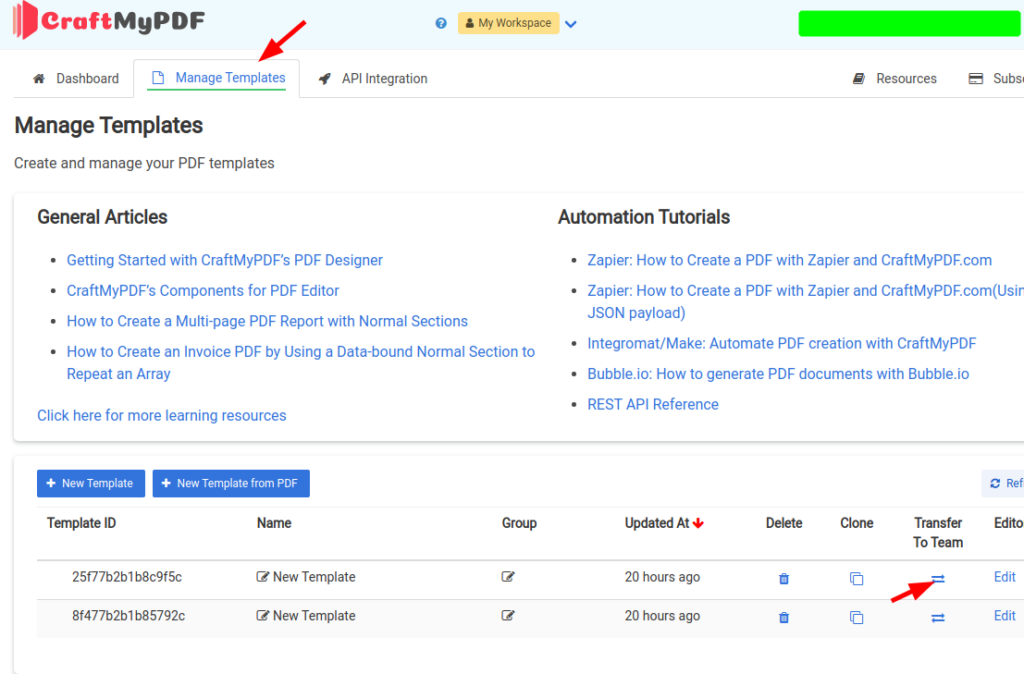This screenshot has width=1024, height=674.
Task: Open Zapier JSON payload tutorial link
Action: click(x=805, y=302)
